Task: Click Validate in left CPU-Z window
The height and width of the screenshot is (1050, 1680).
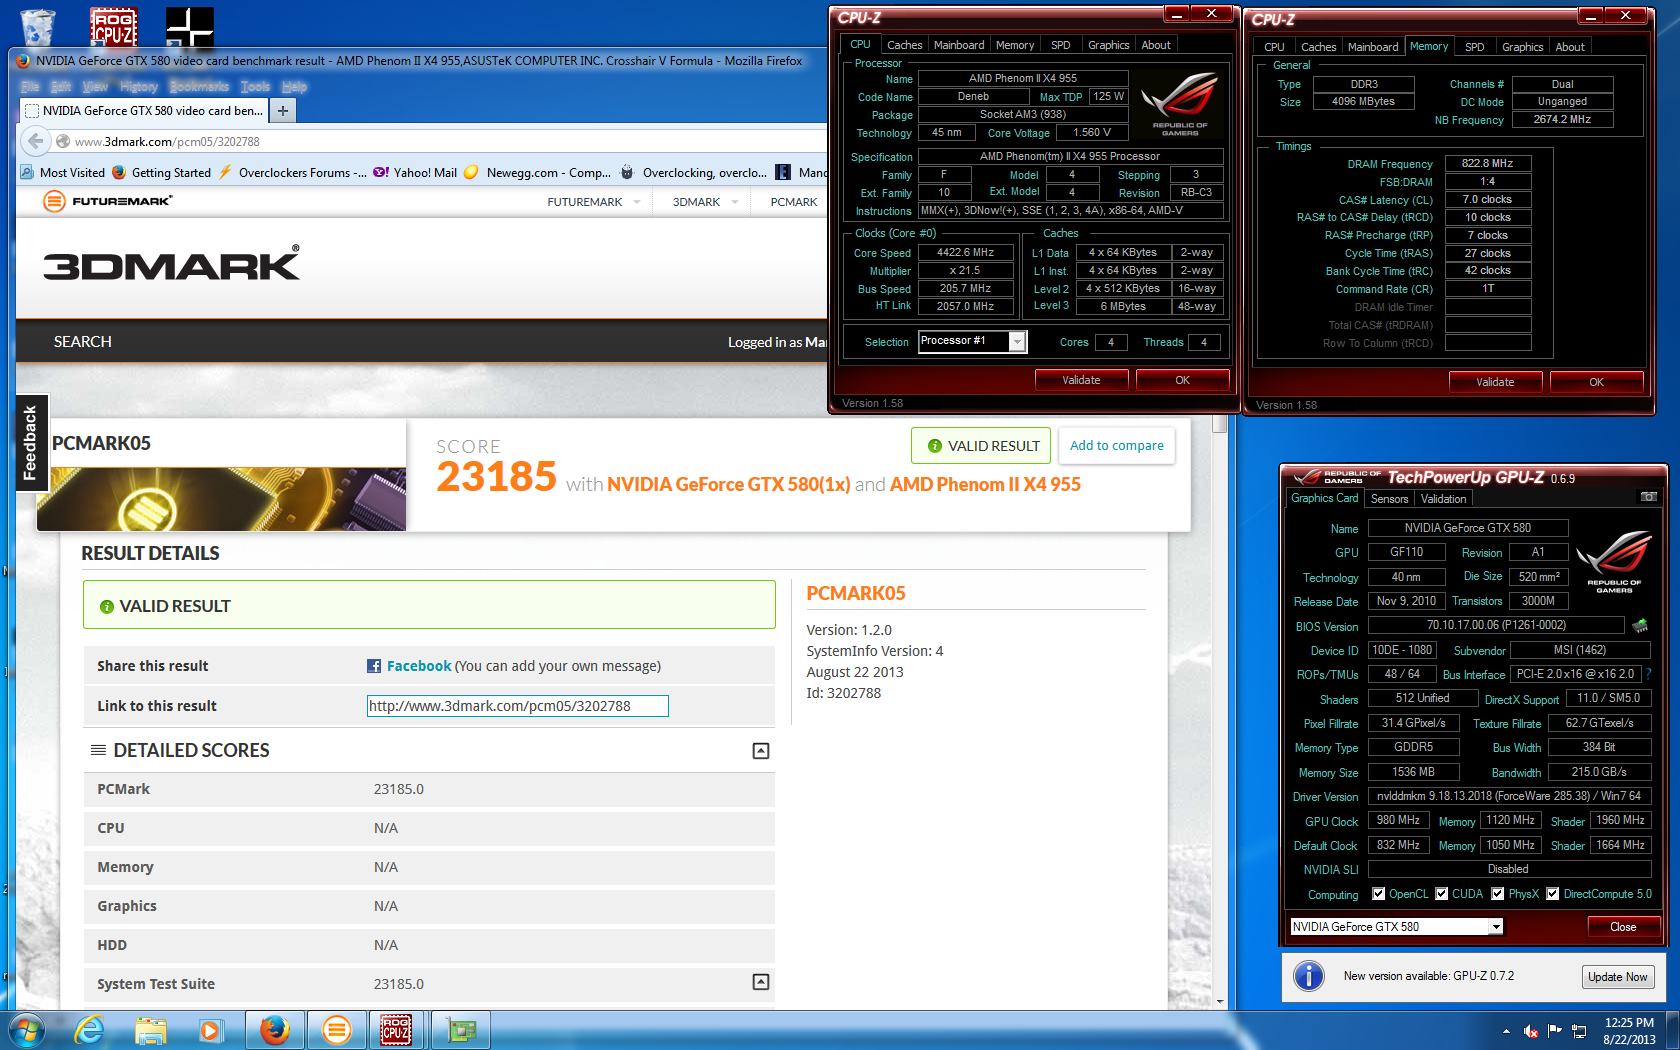Action: (x=1081, y=380)
